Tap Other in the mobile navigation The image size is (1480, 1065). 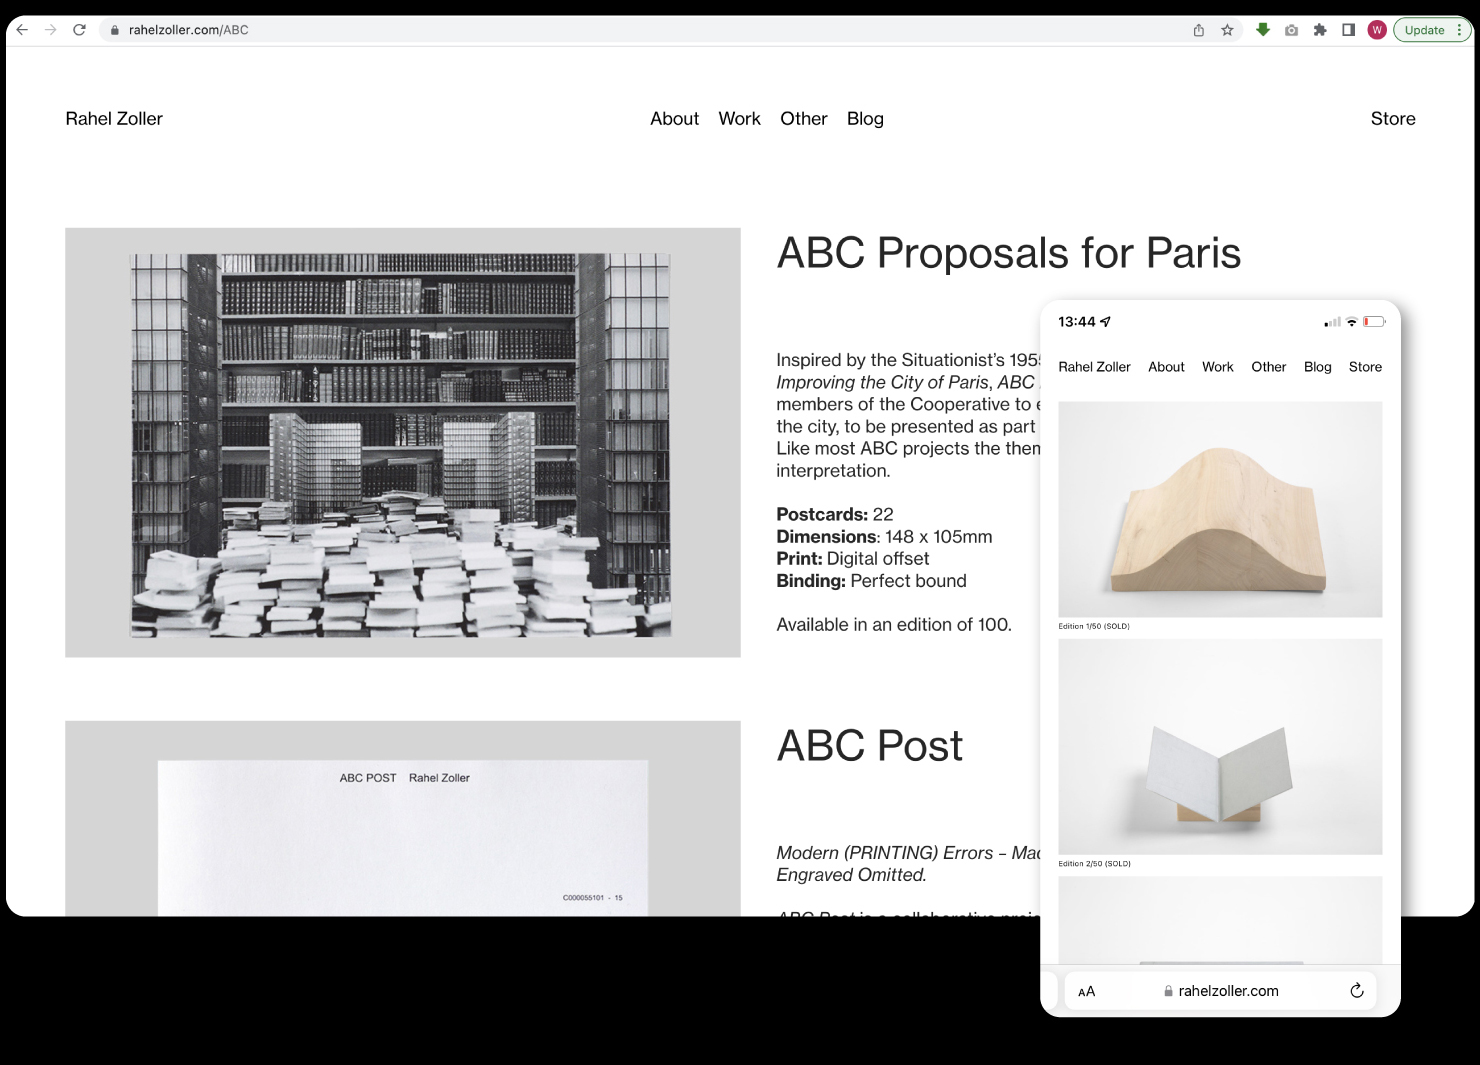click(1268, 367)
